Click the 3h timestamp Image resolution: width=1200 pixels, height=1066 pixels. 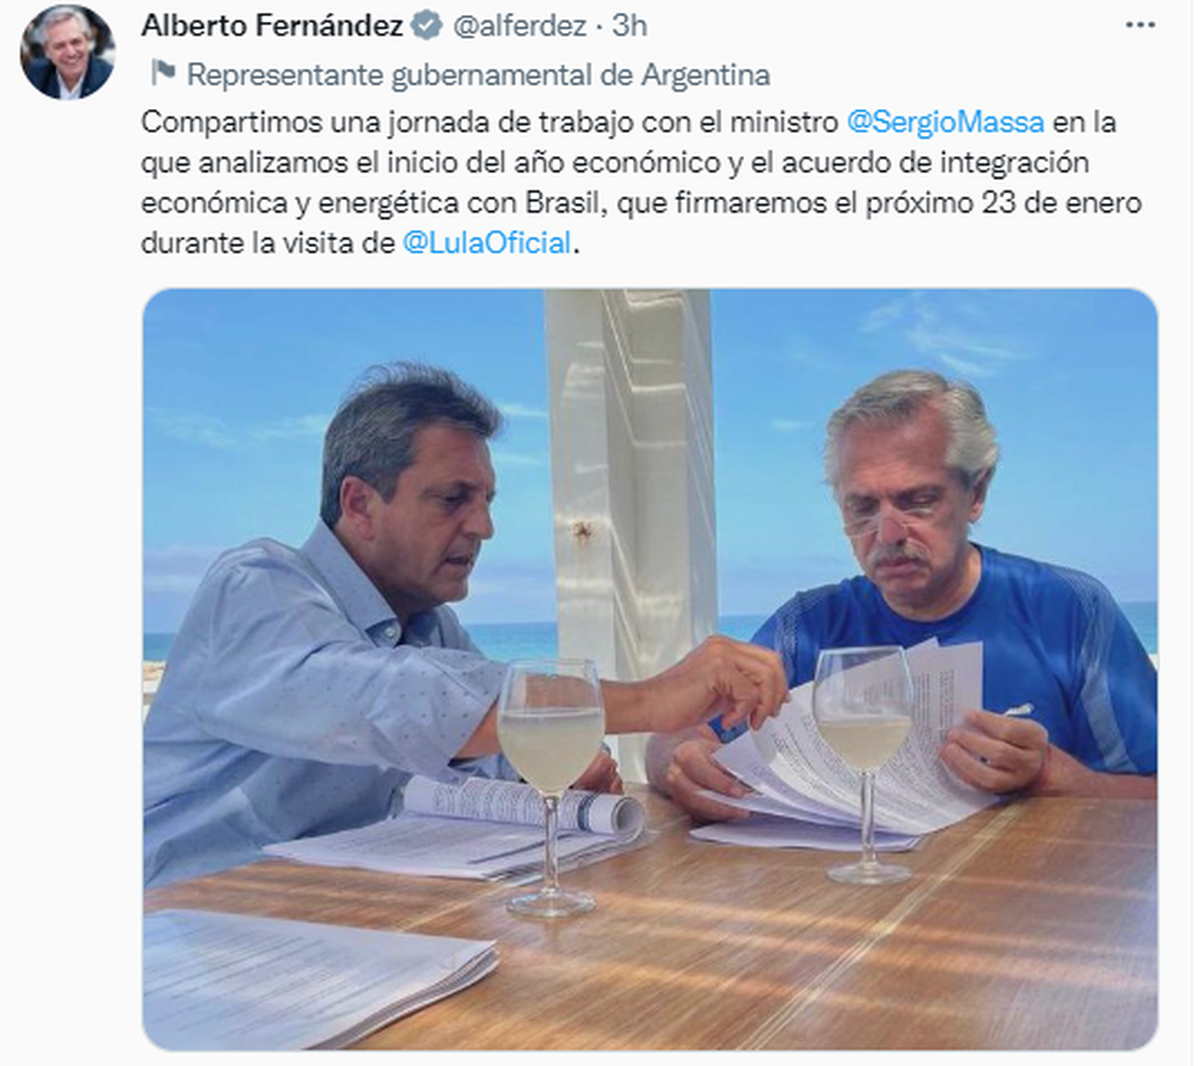coord(630,26)
